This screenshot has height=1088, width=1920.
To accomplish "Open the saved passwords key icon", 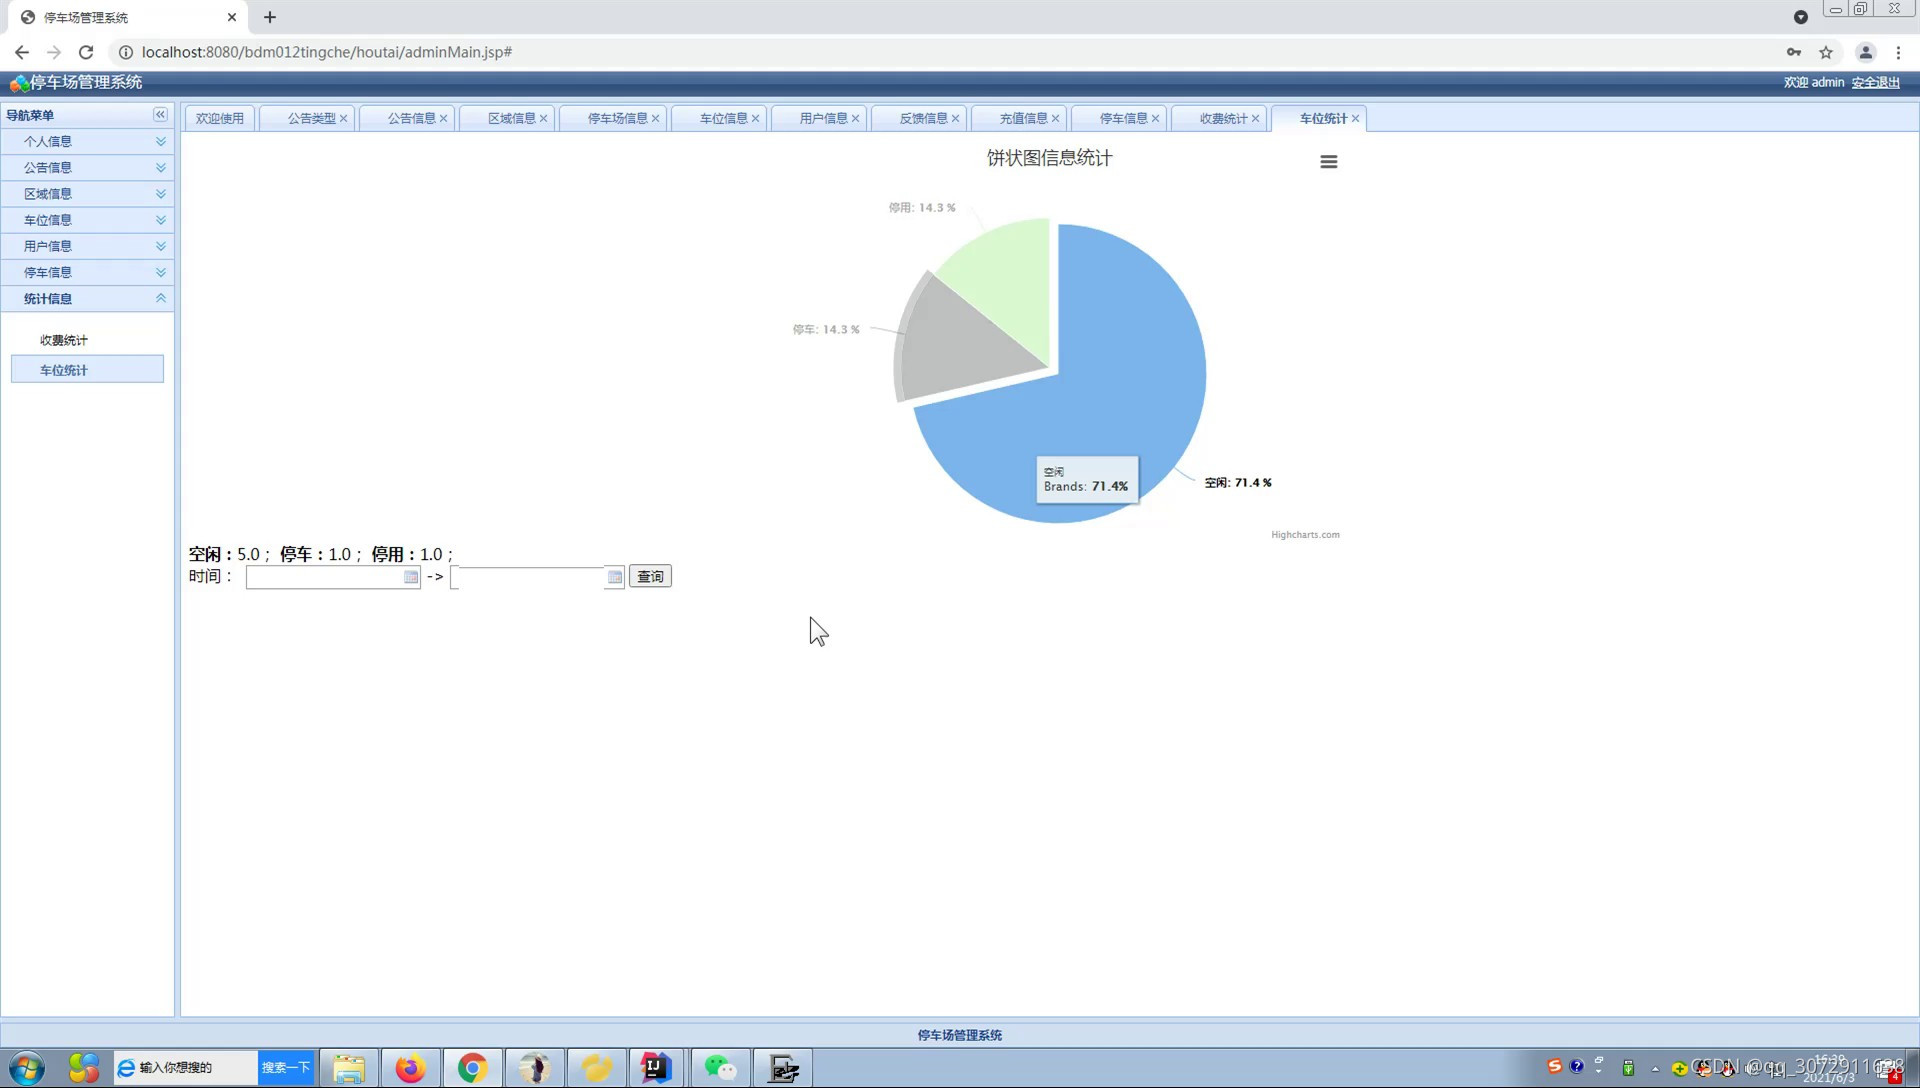I will [1794, 52].
